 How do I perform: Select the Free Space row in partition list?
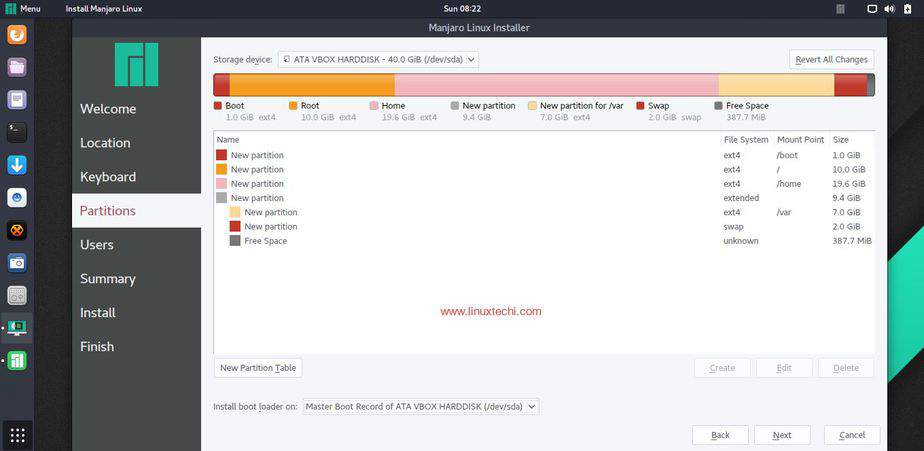click(544, 241)
